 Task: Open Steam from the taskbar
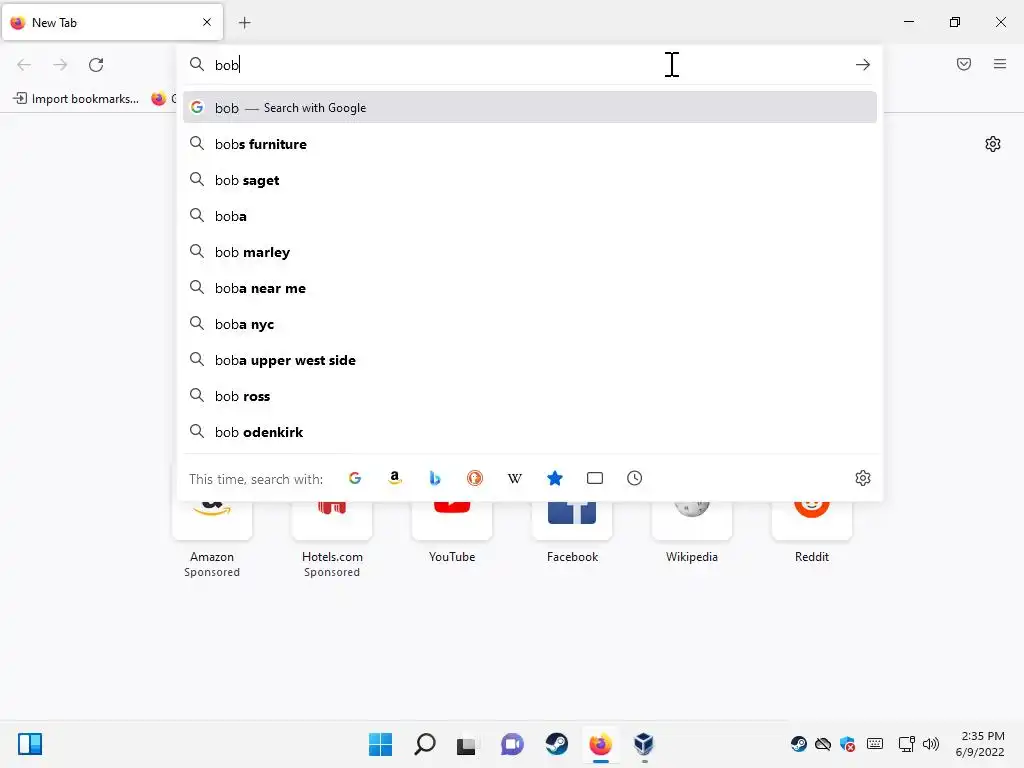point(556,744)
